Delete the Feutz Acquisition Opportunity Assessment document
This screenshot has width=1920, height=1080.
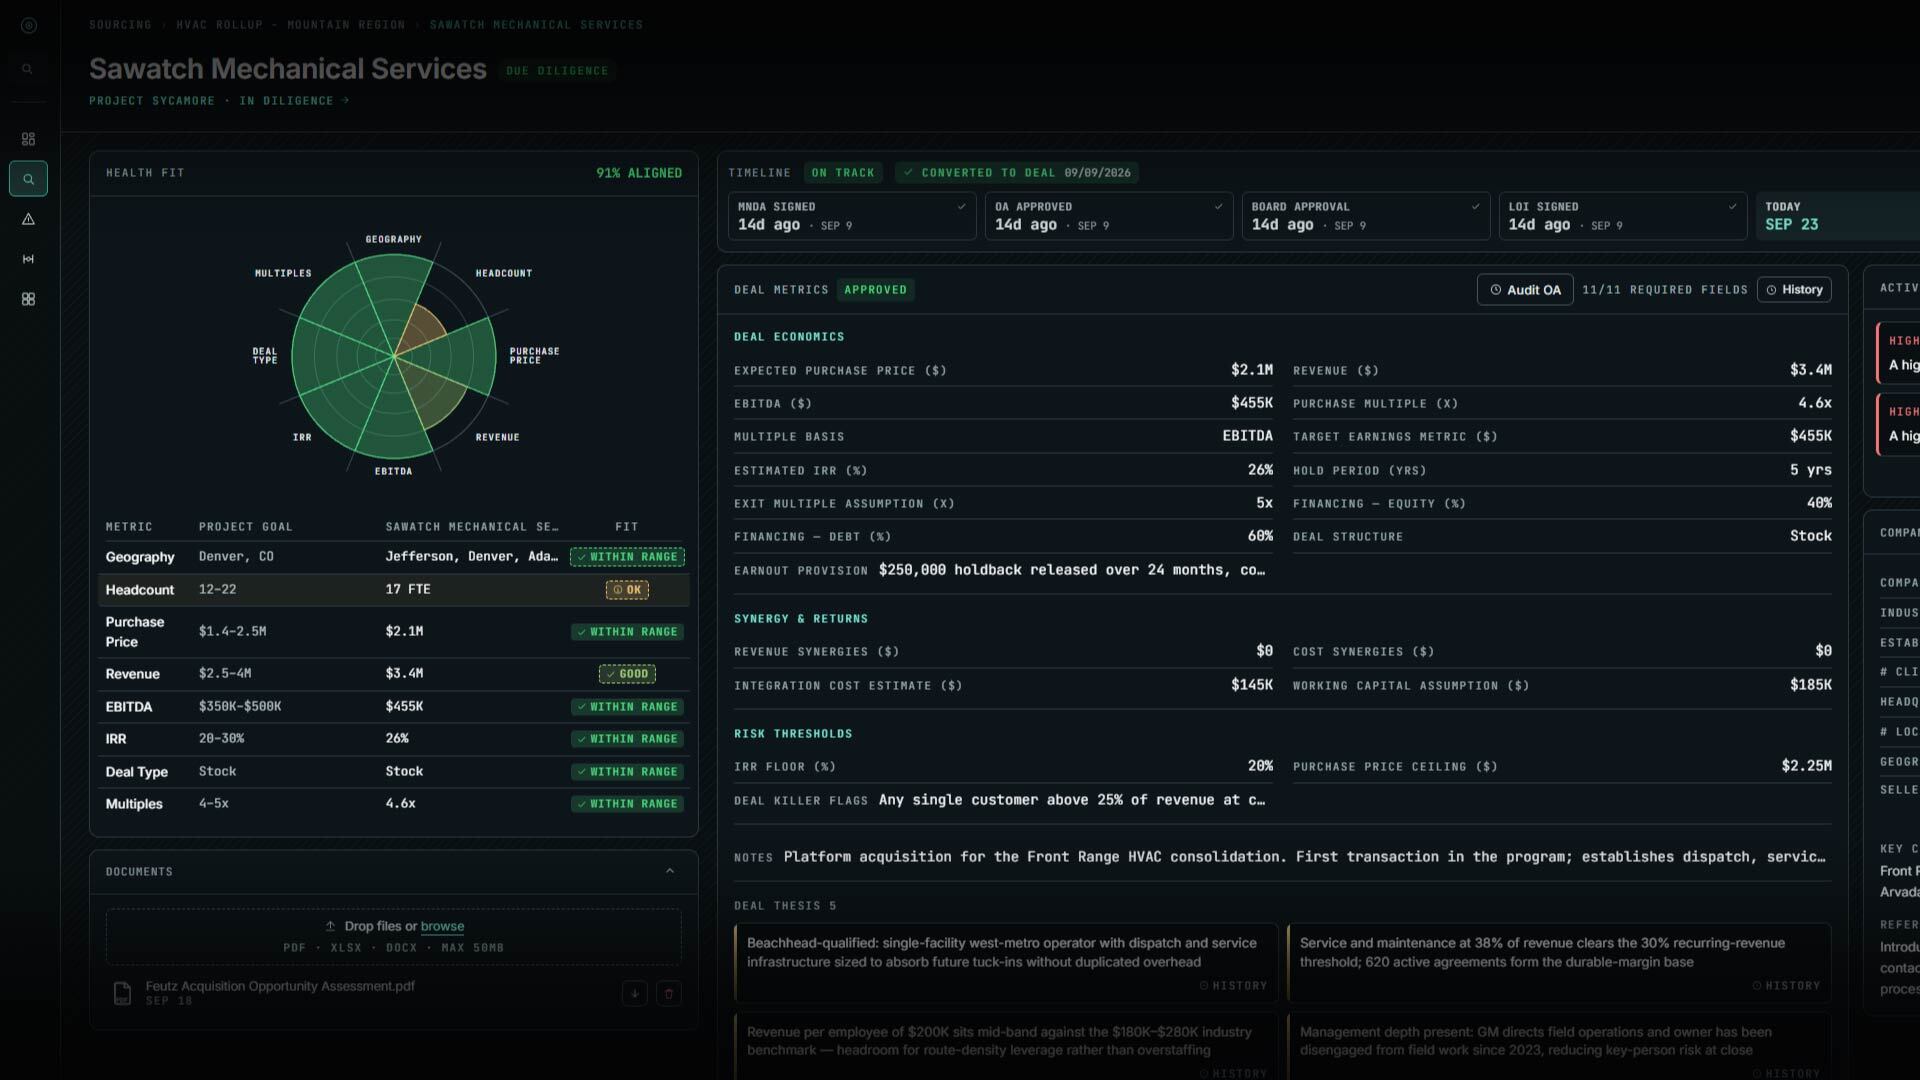669,993
